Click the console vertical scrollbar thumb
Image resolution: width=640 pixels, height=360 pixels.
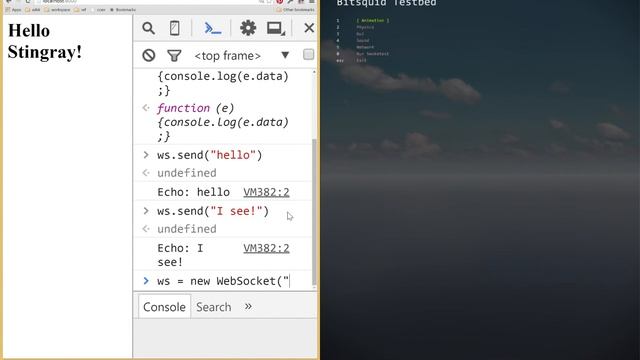314,212
